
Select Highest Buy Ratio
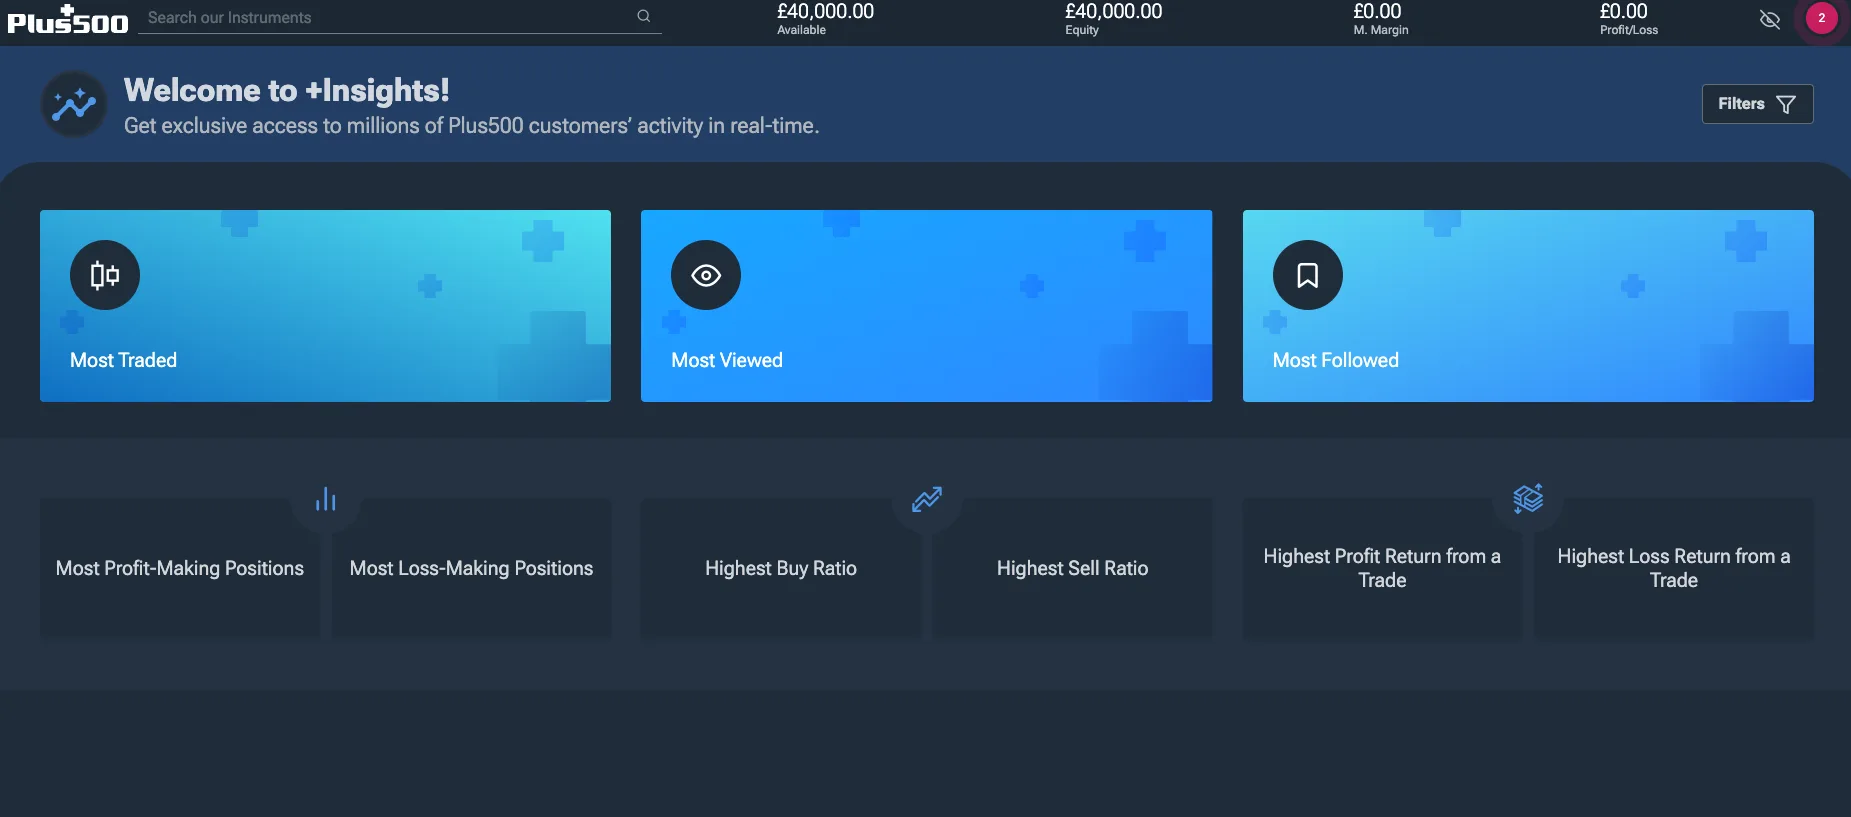coord(781,568)
